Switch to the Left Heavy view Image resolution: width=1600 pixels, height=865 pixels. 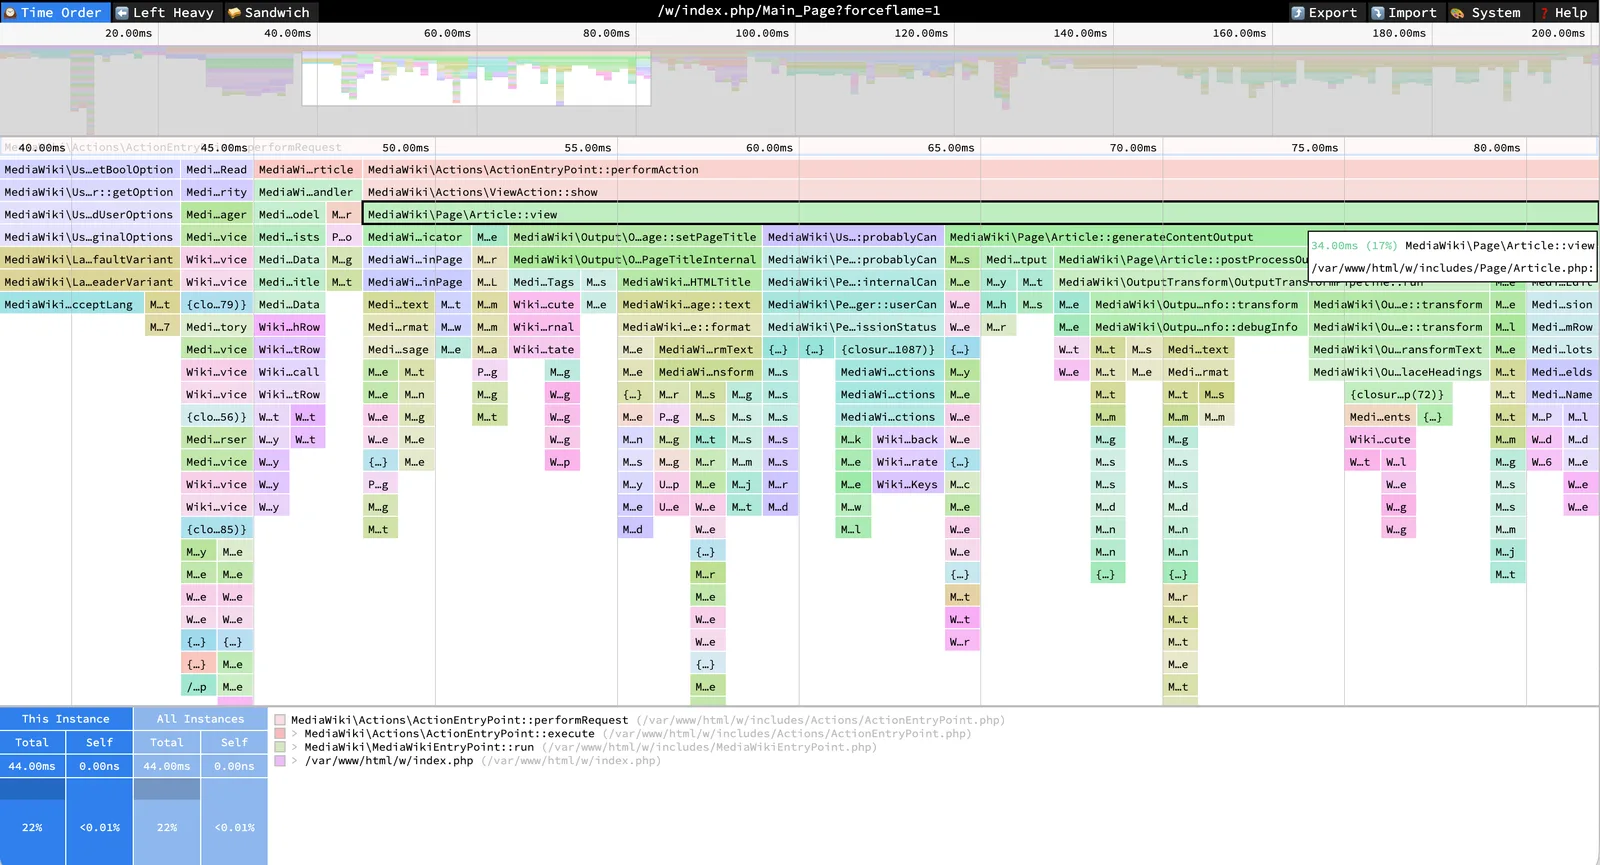click(x=164, y=12)
